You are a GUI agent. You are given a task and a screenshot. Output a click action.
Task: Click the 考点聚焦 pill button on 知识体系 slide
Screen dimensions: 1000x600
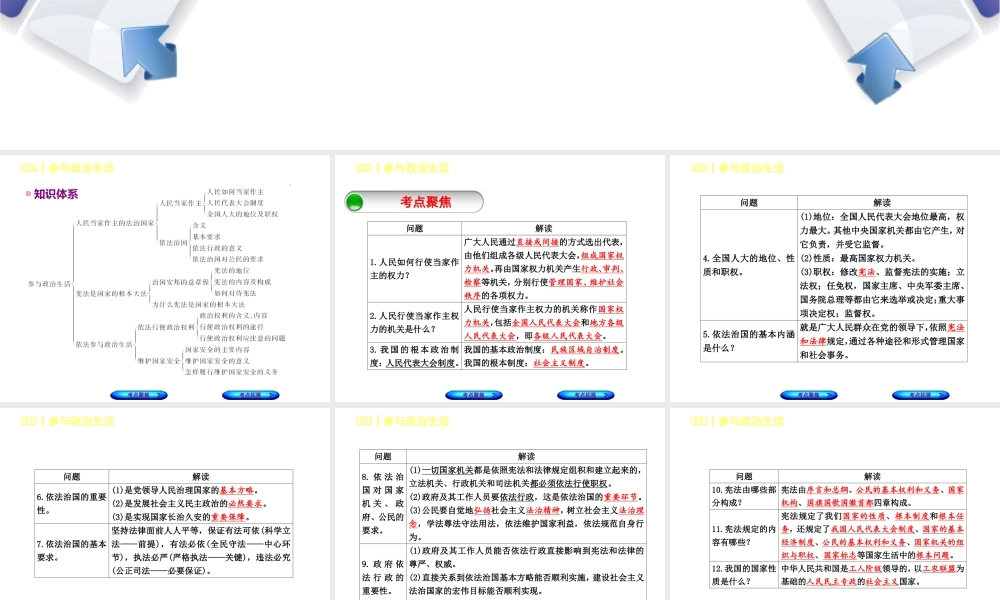[x=139, y=395]
